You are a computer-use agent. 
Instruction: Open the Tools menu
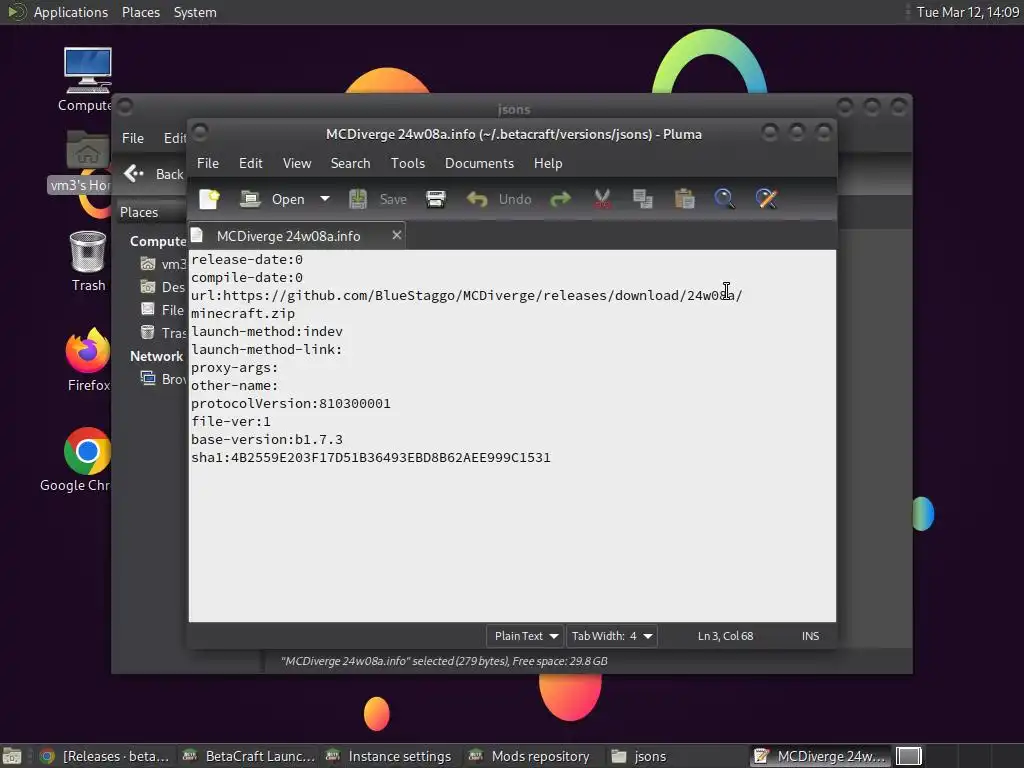click(408, 163)
